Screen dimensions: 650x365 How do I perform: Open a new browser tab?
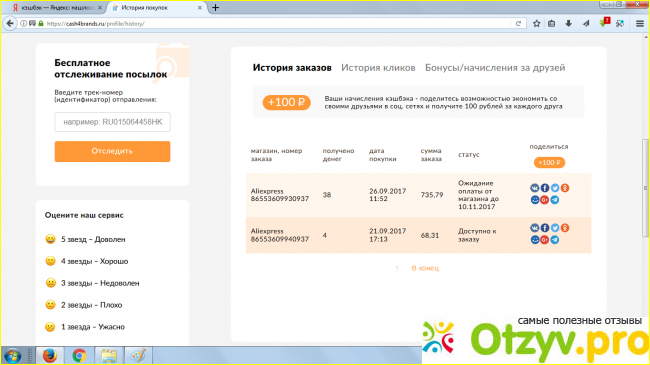[215, 7]
